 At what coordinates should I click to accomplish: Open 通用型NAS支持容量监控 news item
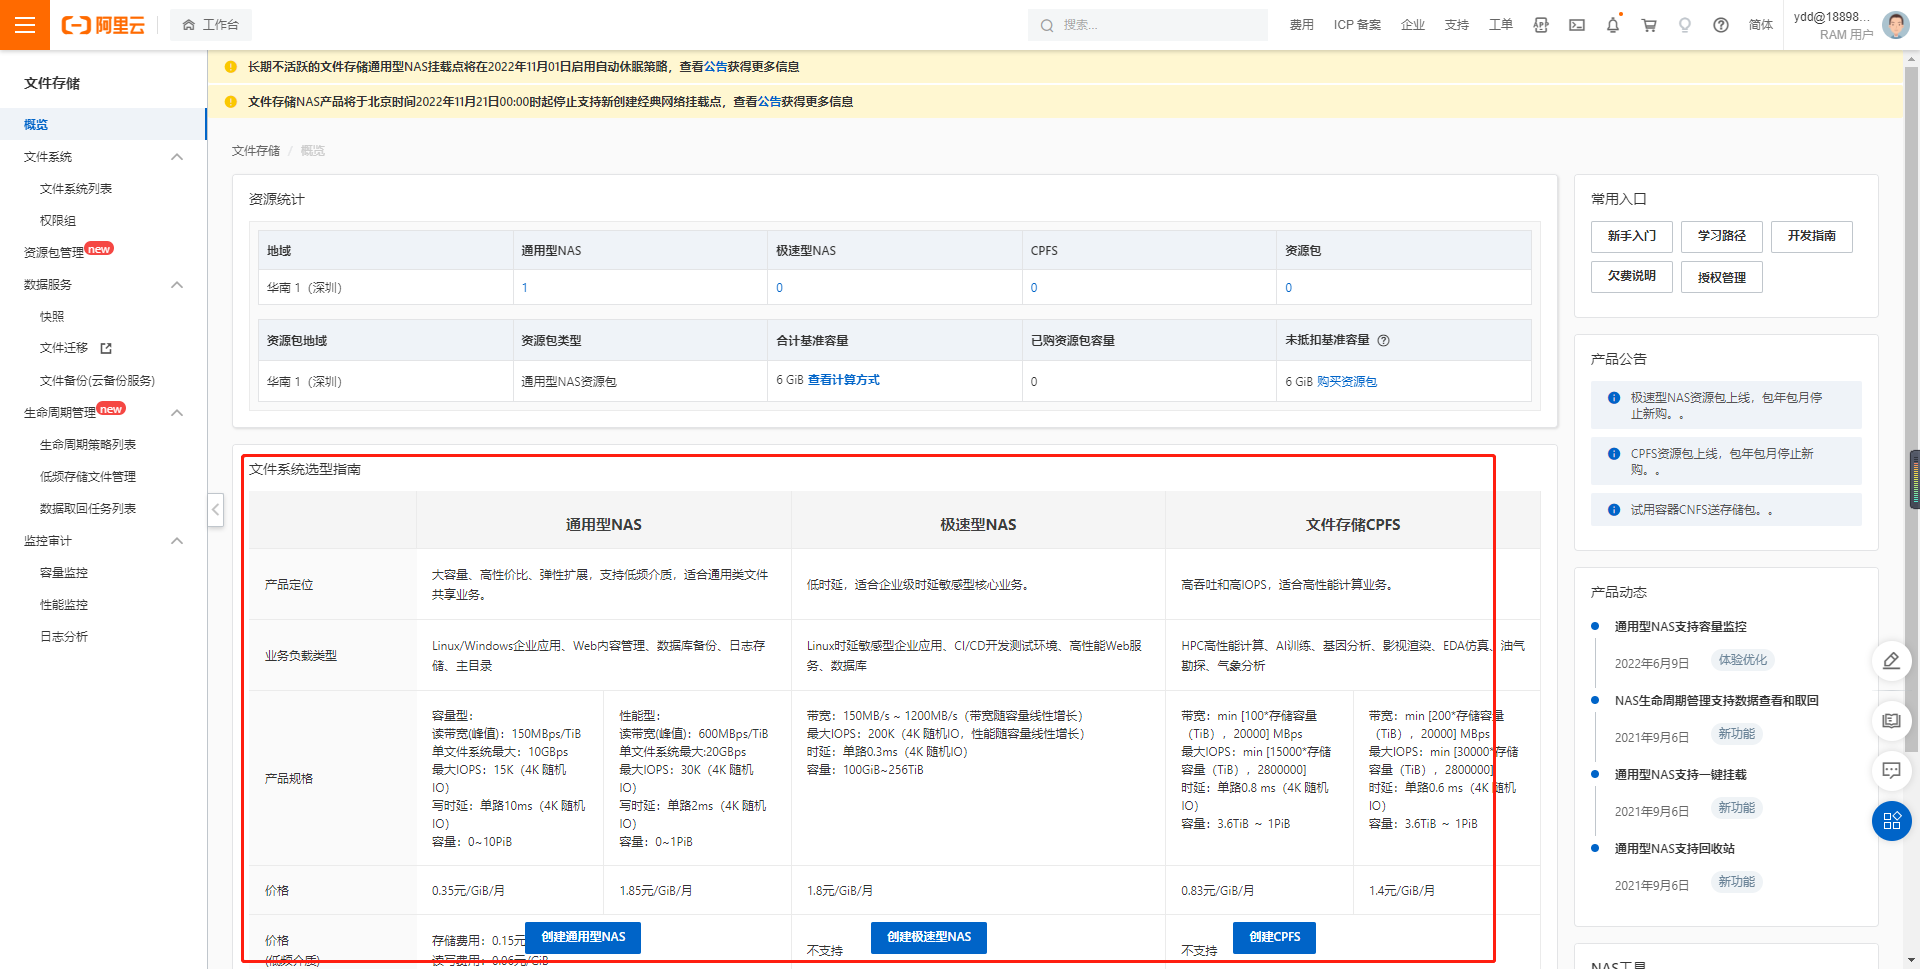(x=1680, y=627)
